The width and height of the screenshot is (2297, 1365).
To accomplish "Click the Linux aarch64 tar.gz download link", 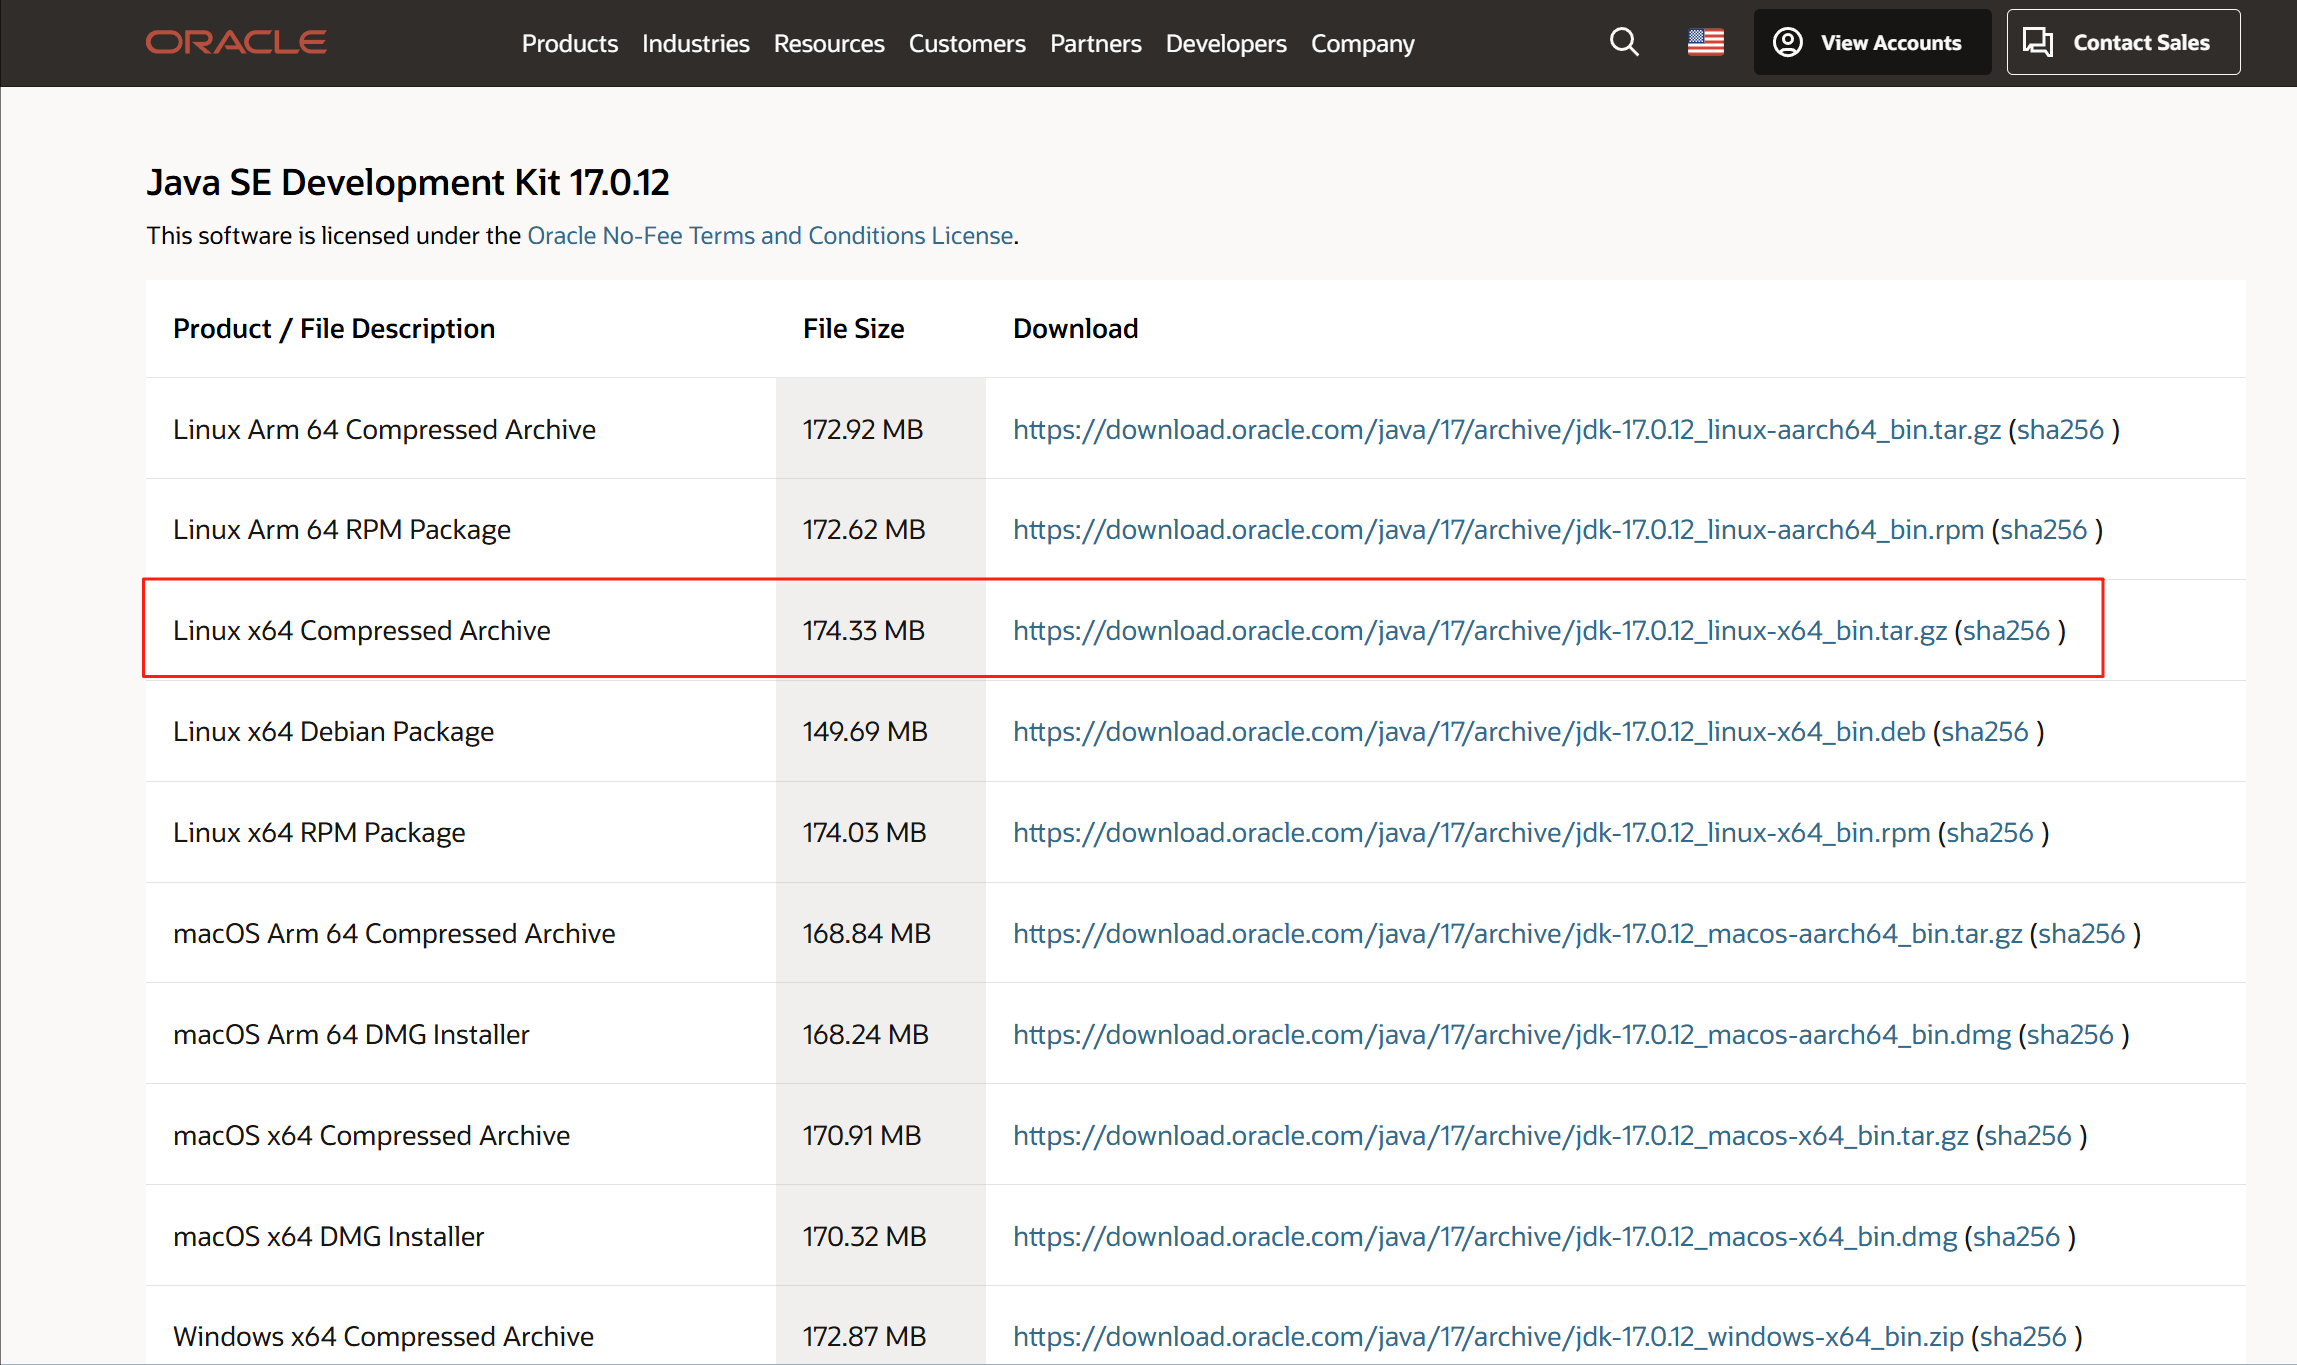I will point(1506,430).
